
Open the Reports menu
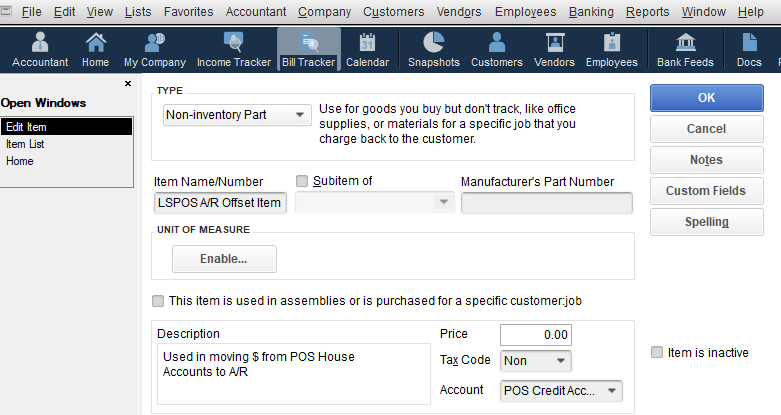[648, 11]
